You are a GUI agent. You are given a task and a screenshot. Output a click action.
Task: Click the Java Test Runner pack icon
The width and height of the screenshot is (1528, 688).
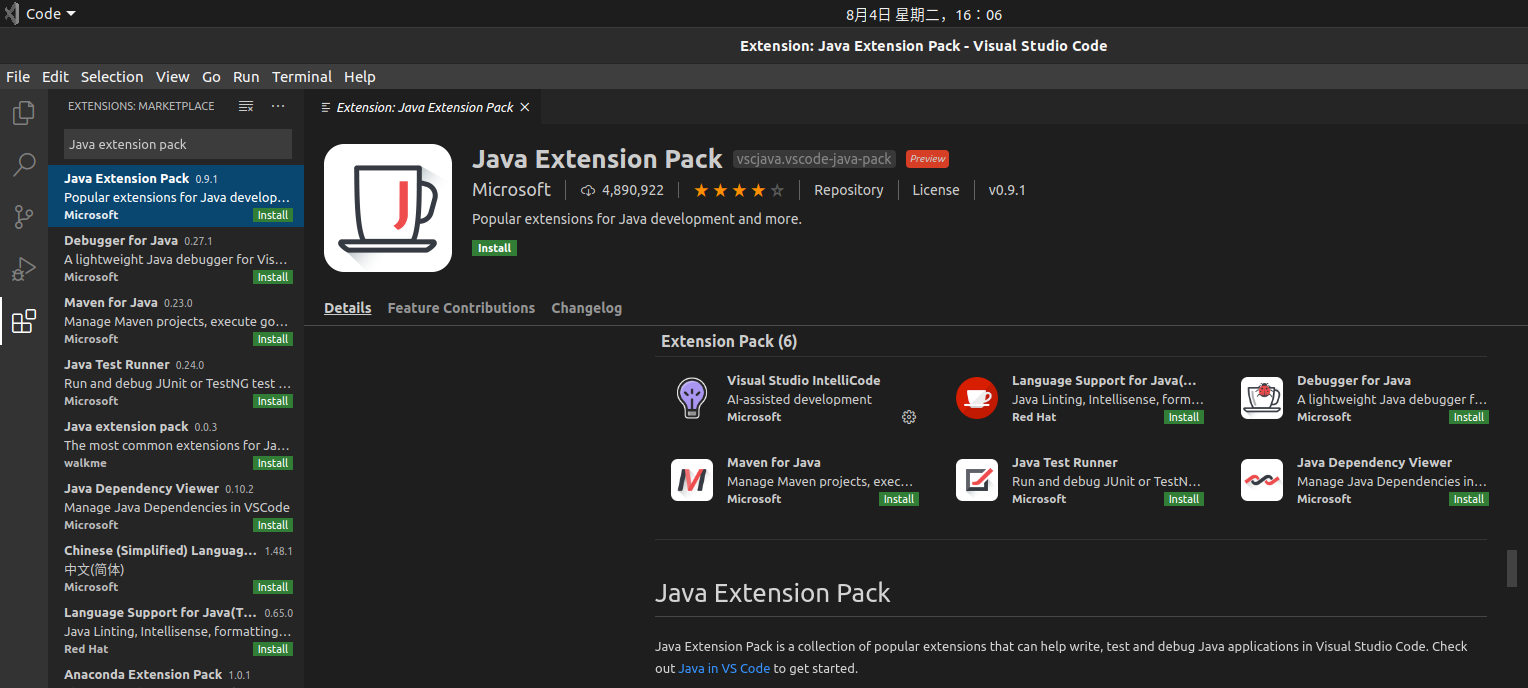pyautogui.click(x=977, y=480)
